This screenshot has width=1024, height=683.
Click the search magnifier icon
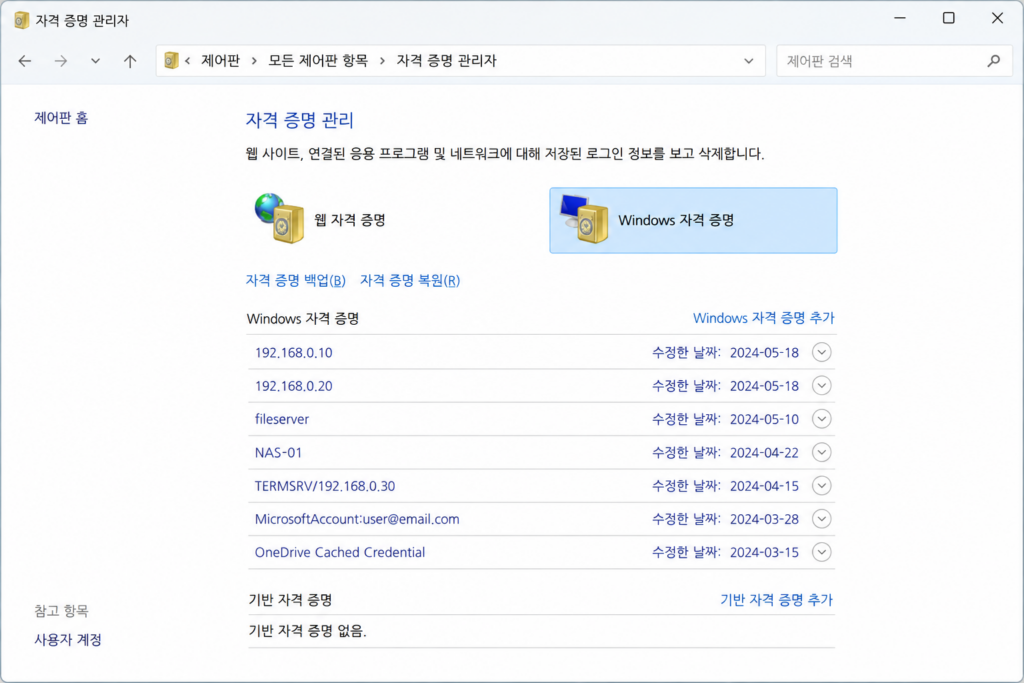point(994,61)
